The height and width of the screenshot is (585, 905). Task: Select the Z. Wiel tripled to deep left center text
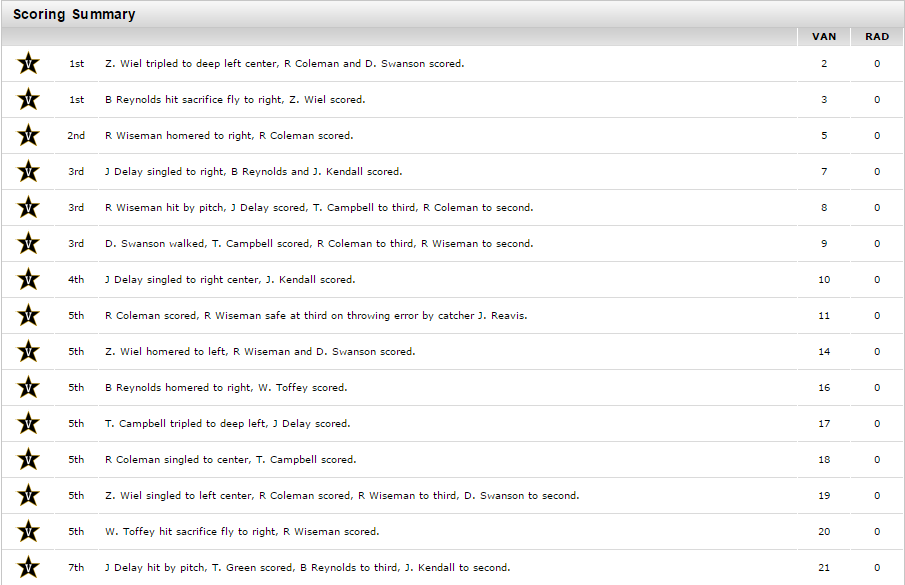click(x=285, y=63)
